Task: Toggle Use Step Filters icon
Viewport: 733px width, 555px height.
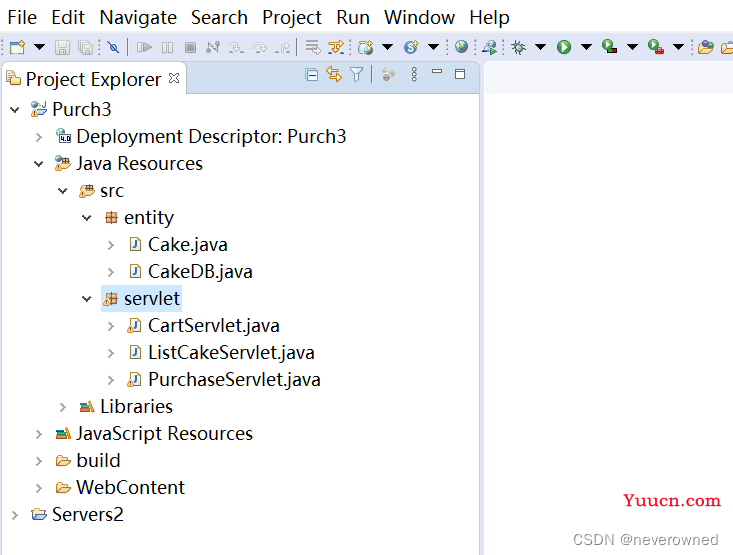Action: tap(336, 47)
